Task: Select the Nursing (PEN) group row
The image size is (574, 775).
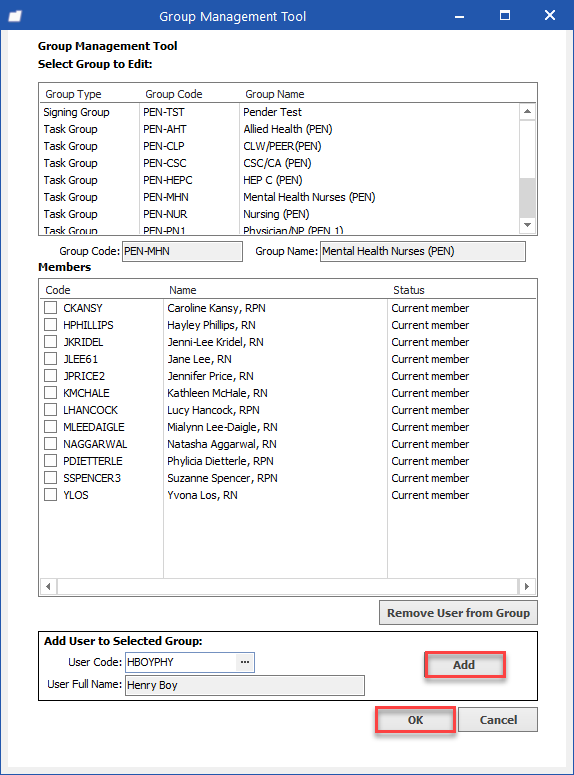Action: [280, 214]
